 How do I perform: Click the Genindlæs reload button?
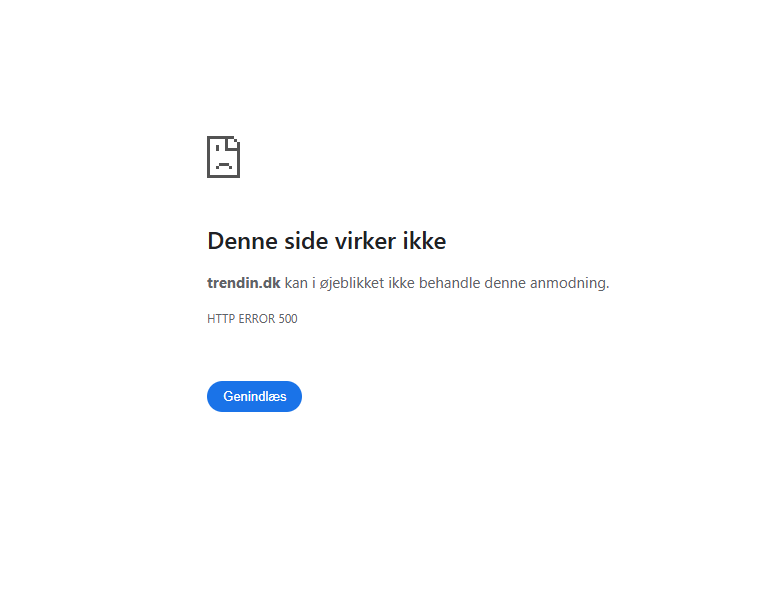click(254, 397)
